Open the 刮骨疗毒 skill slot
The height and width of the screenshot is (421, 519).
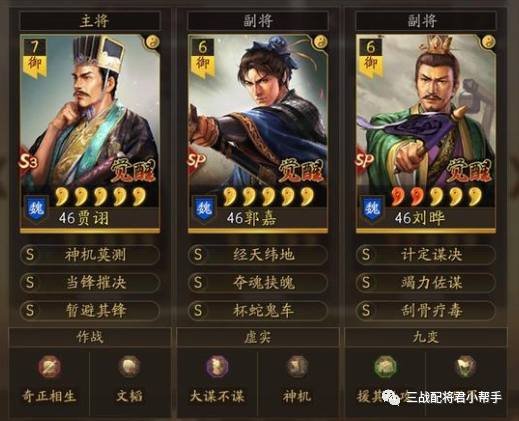point(426,311)
